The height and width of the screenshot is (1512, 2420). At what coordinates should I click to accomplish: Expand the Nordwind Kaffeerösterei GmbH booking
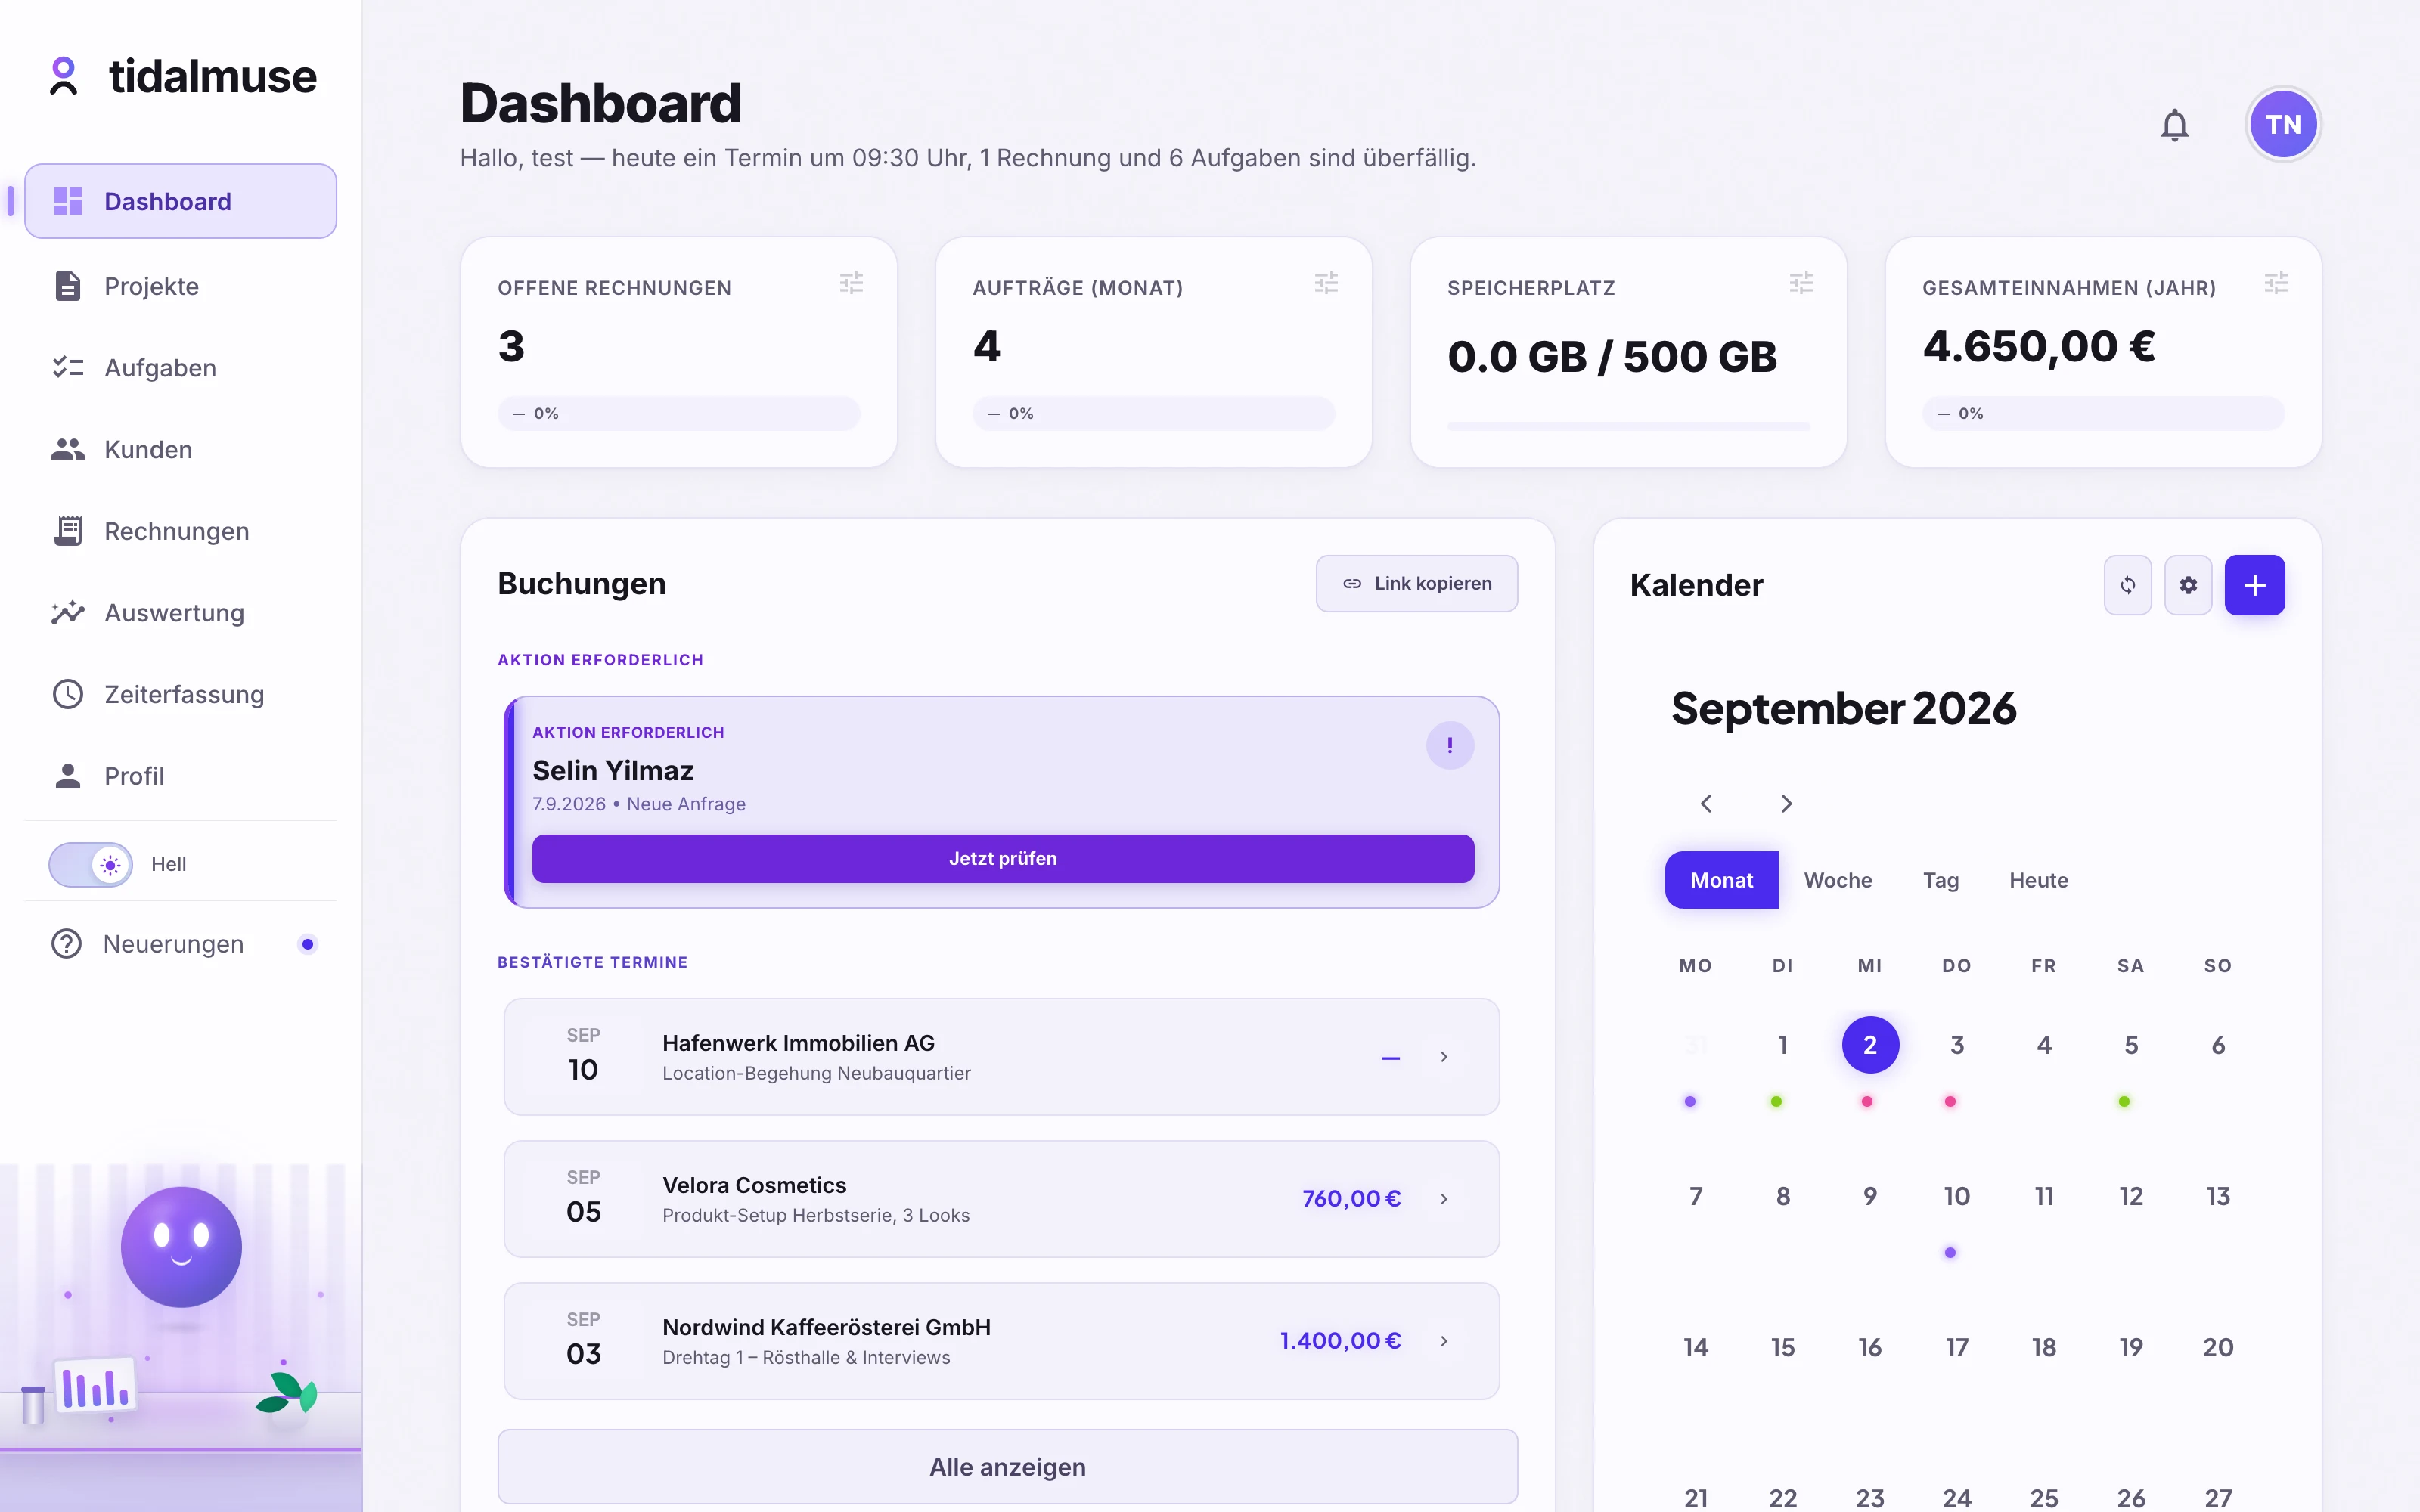(x=1443, y=1341)
